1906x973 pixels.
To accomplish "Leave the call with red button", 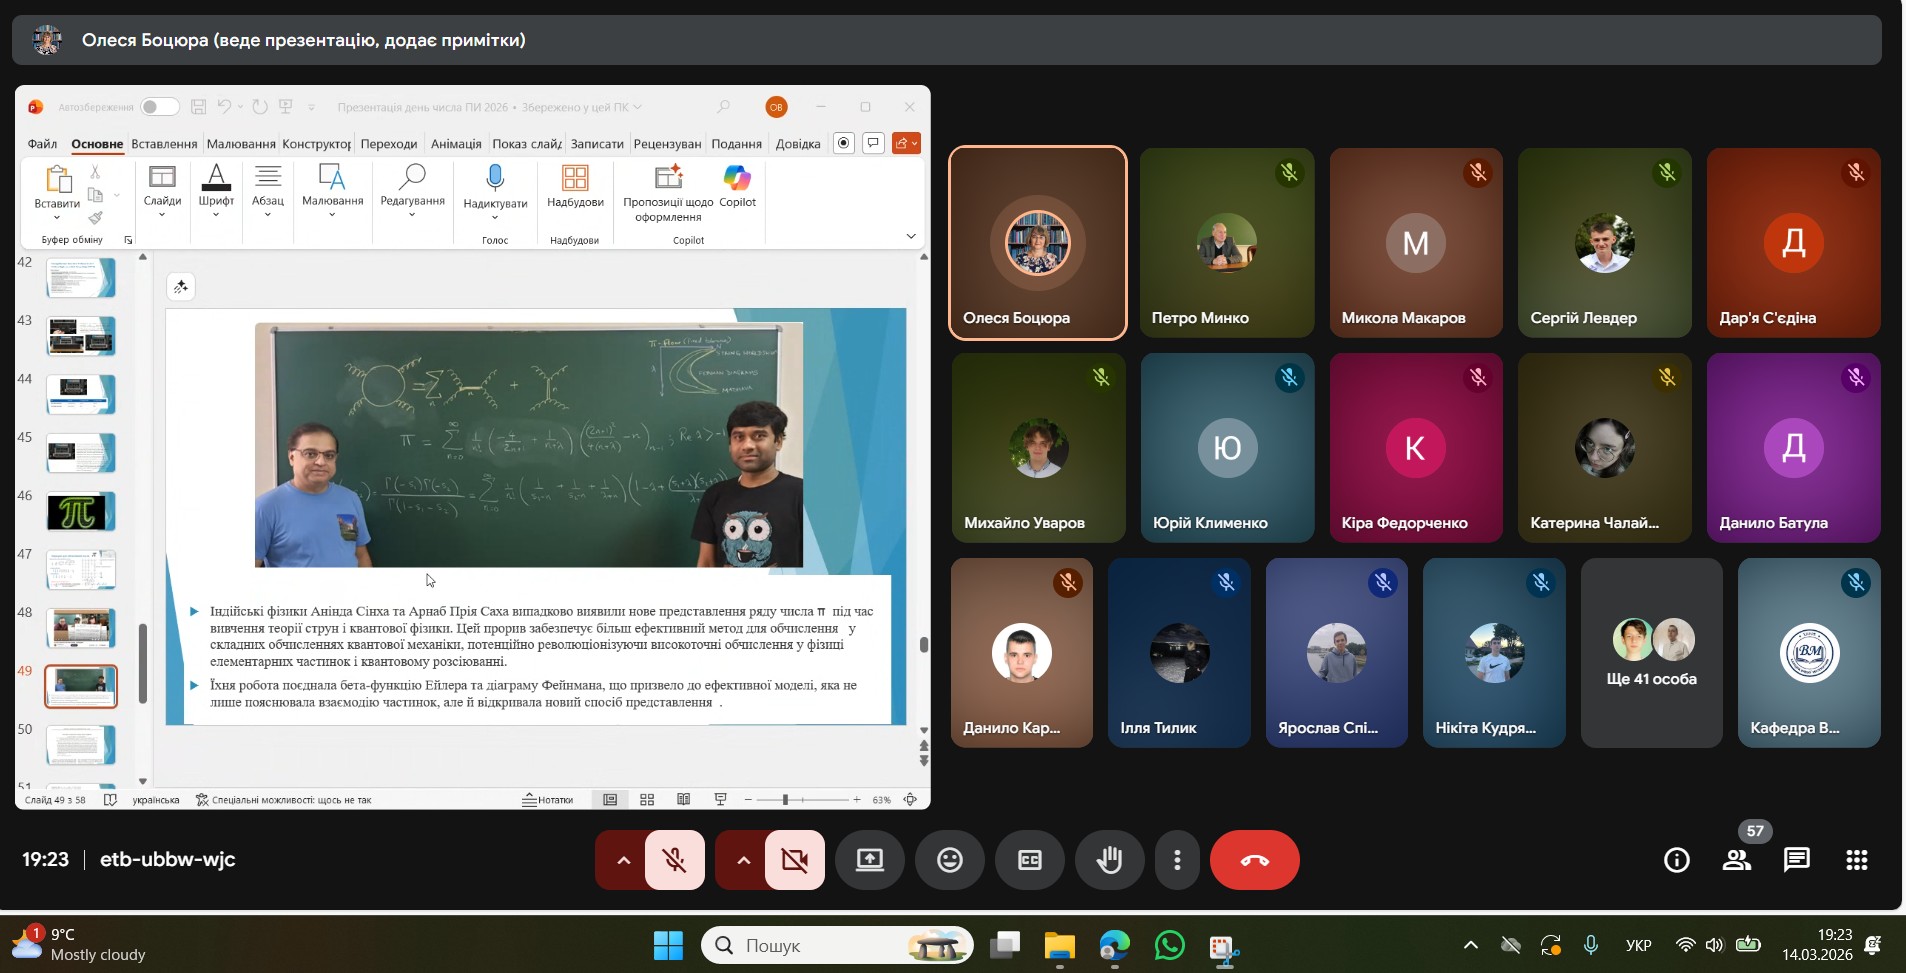I will 1254,860.
